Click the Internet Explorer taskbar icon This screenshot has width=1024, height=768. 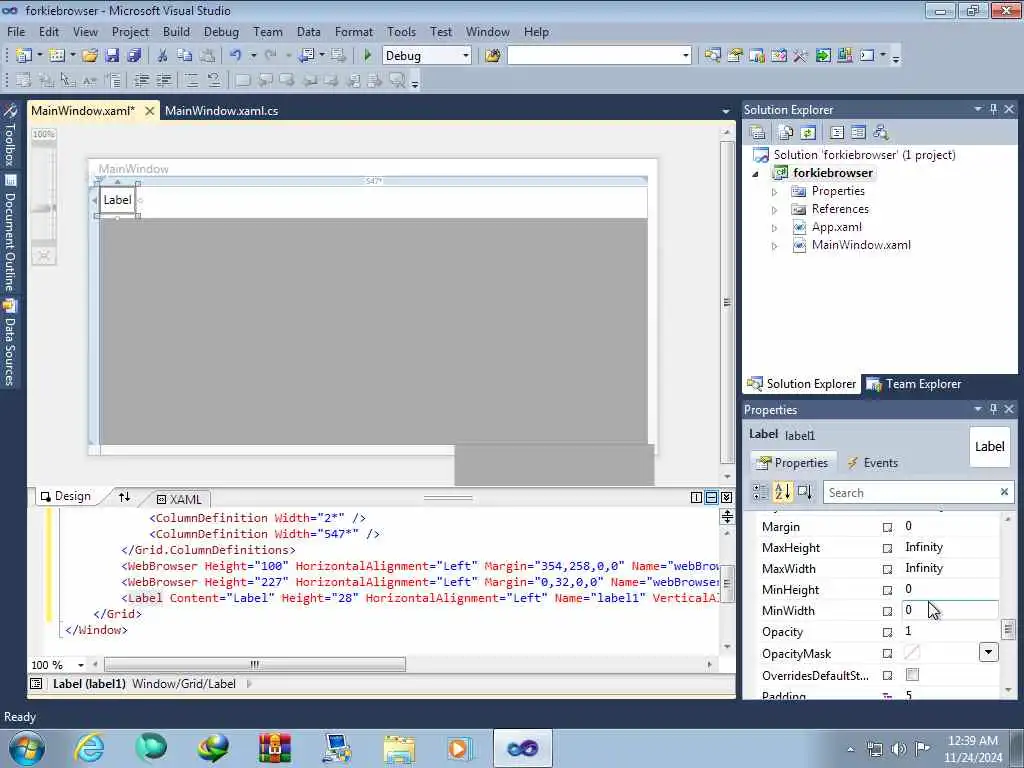point(89,748)
